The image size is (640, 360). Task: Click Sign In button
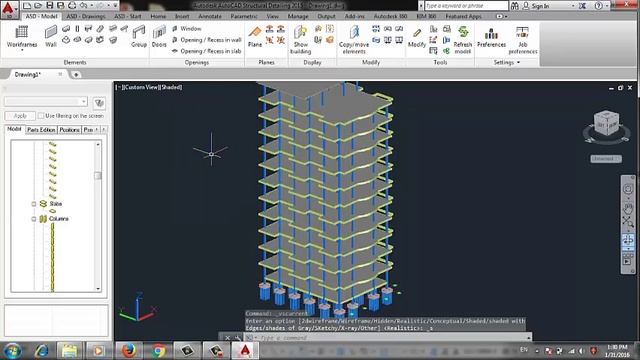(x=536, y=6)
